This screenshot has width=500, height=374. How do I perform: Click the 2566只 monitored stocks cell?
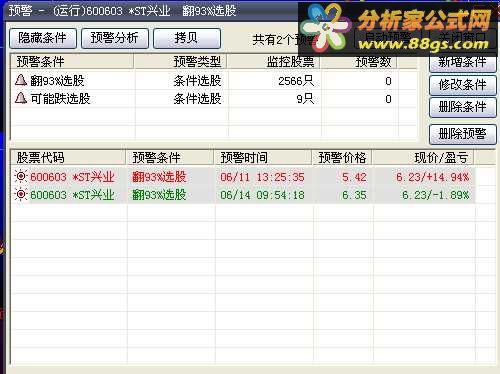point(296,81)
